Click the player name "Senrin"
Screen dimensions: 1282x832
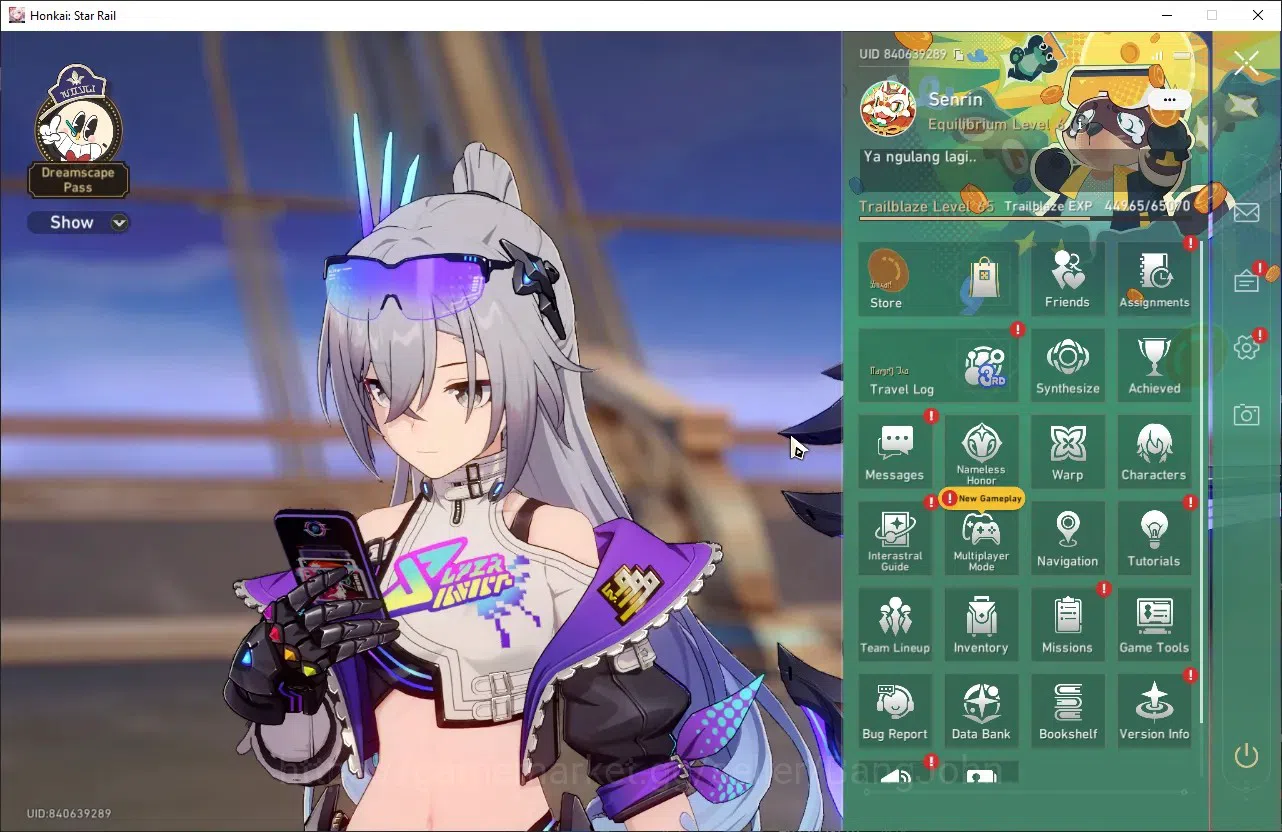pyautogui.click(x=955, y=99)
